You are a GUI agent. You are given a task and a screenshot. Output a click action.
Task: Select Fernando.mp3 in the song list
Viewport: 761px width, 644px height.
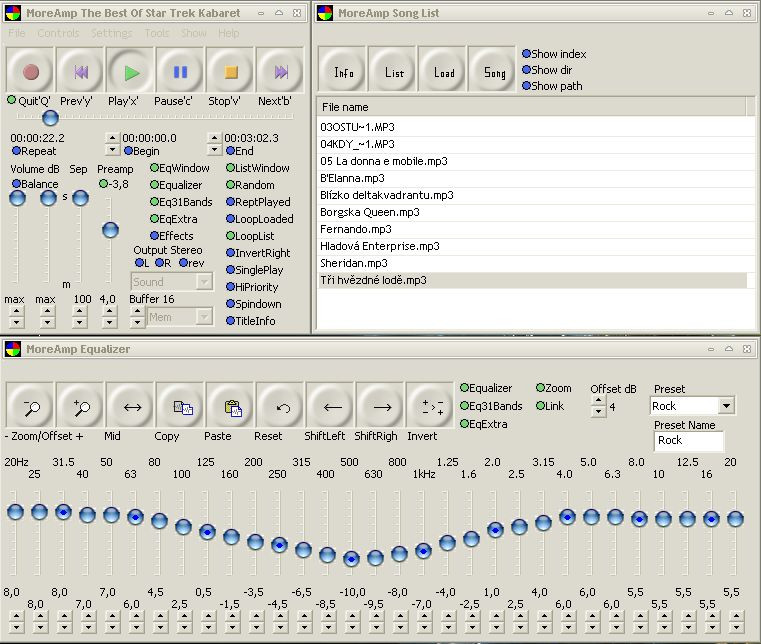pos(532,229)
